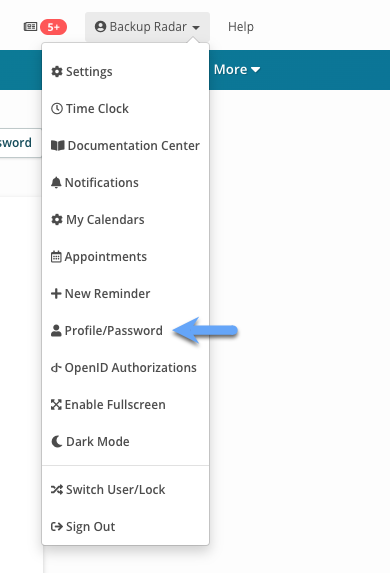Click the caret arrow beside Backup Radar

point(196,27)
